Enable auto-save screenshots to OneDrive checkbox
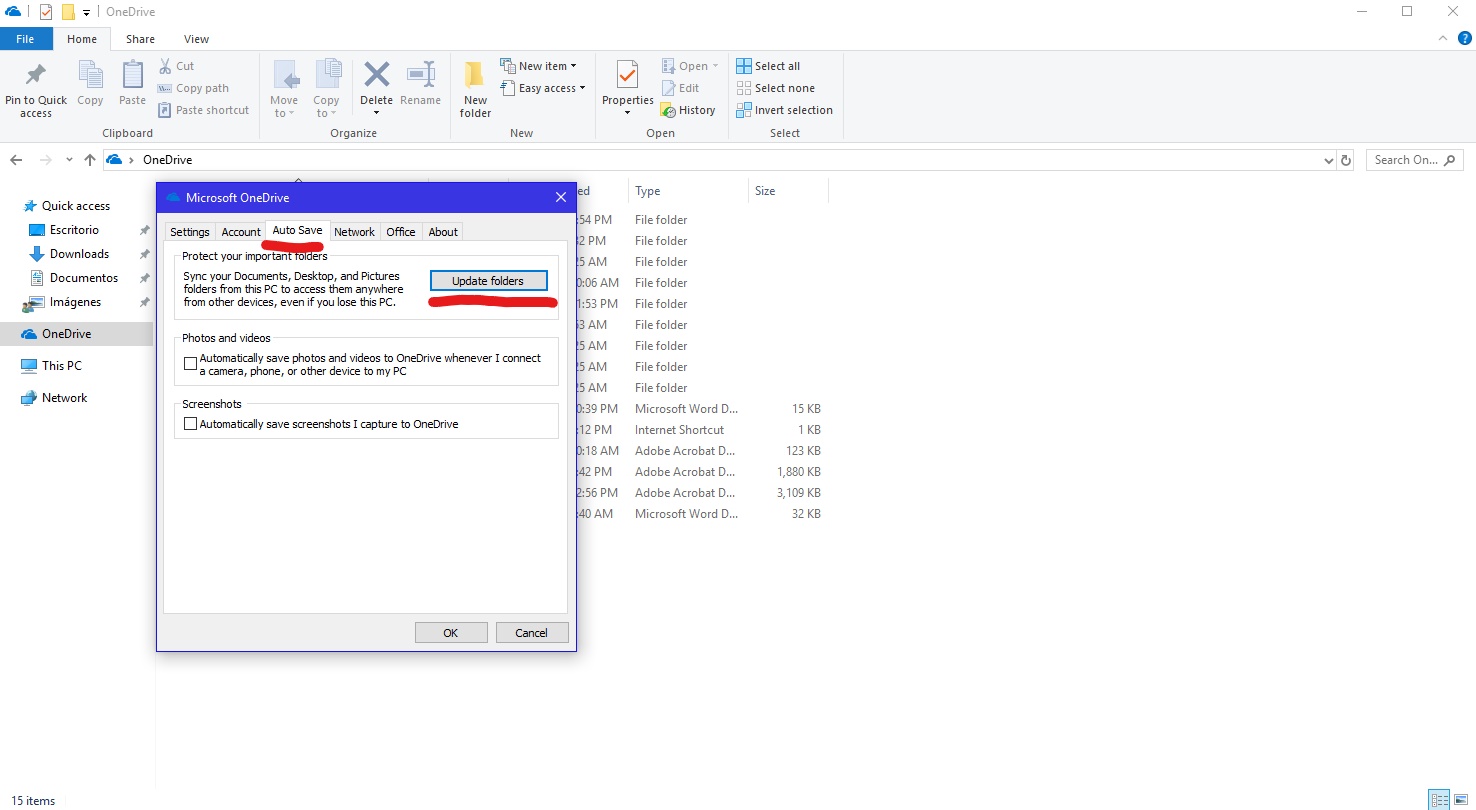 coord(191,424)
